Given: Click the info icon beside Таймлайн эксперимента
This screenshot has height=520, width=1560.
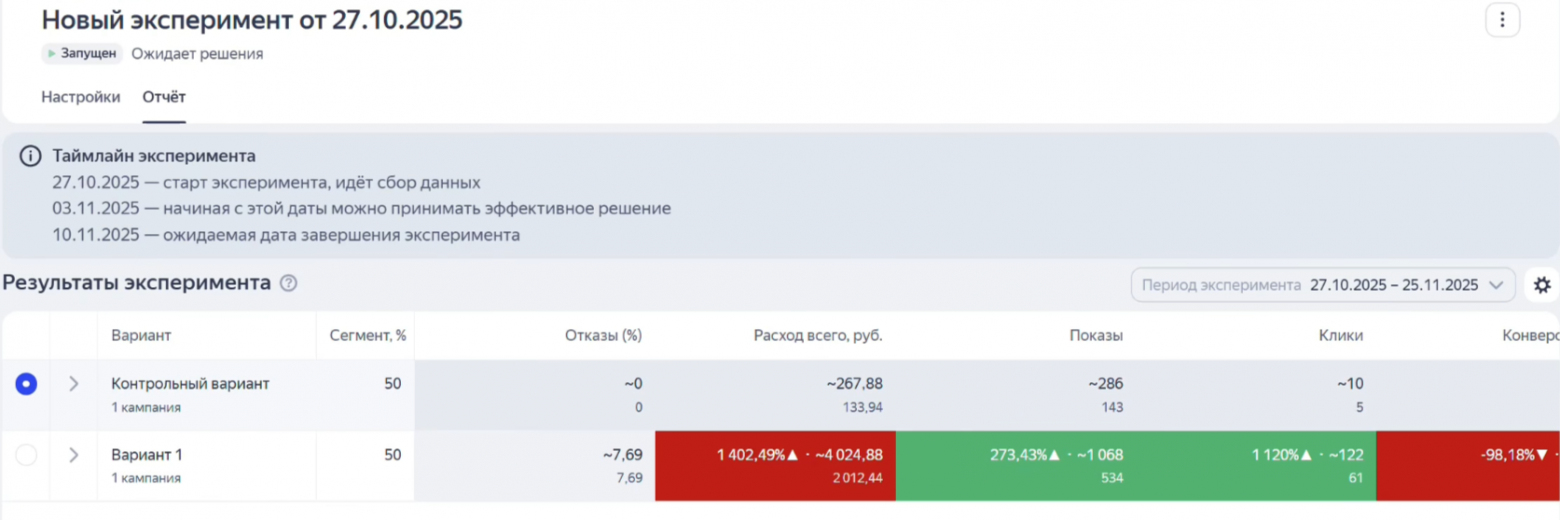Looking at the screenshot, I should coord(32,156).
